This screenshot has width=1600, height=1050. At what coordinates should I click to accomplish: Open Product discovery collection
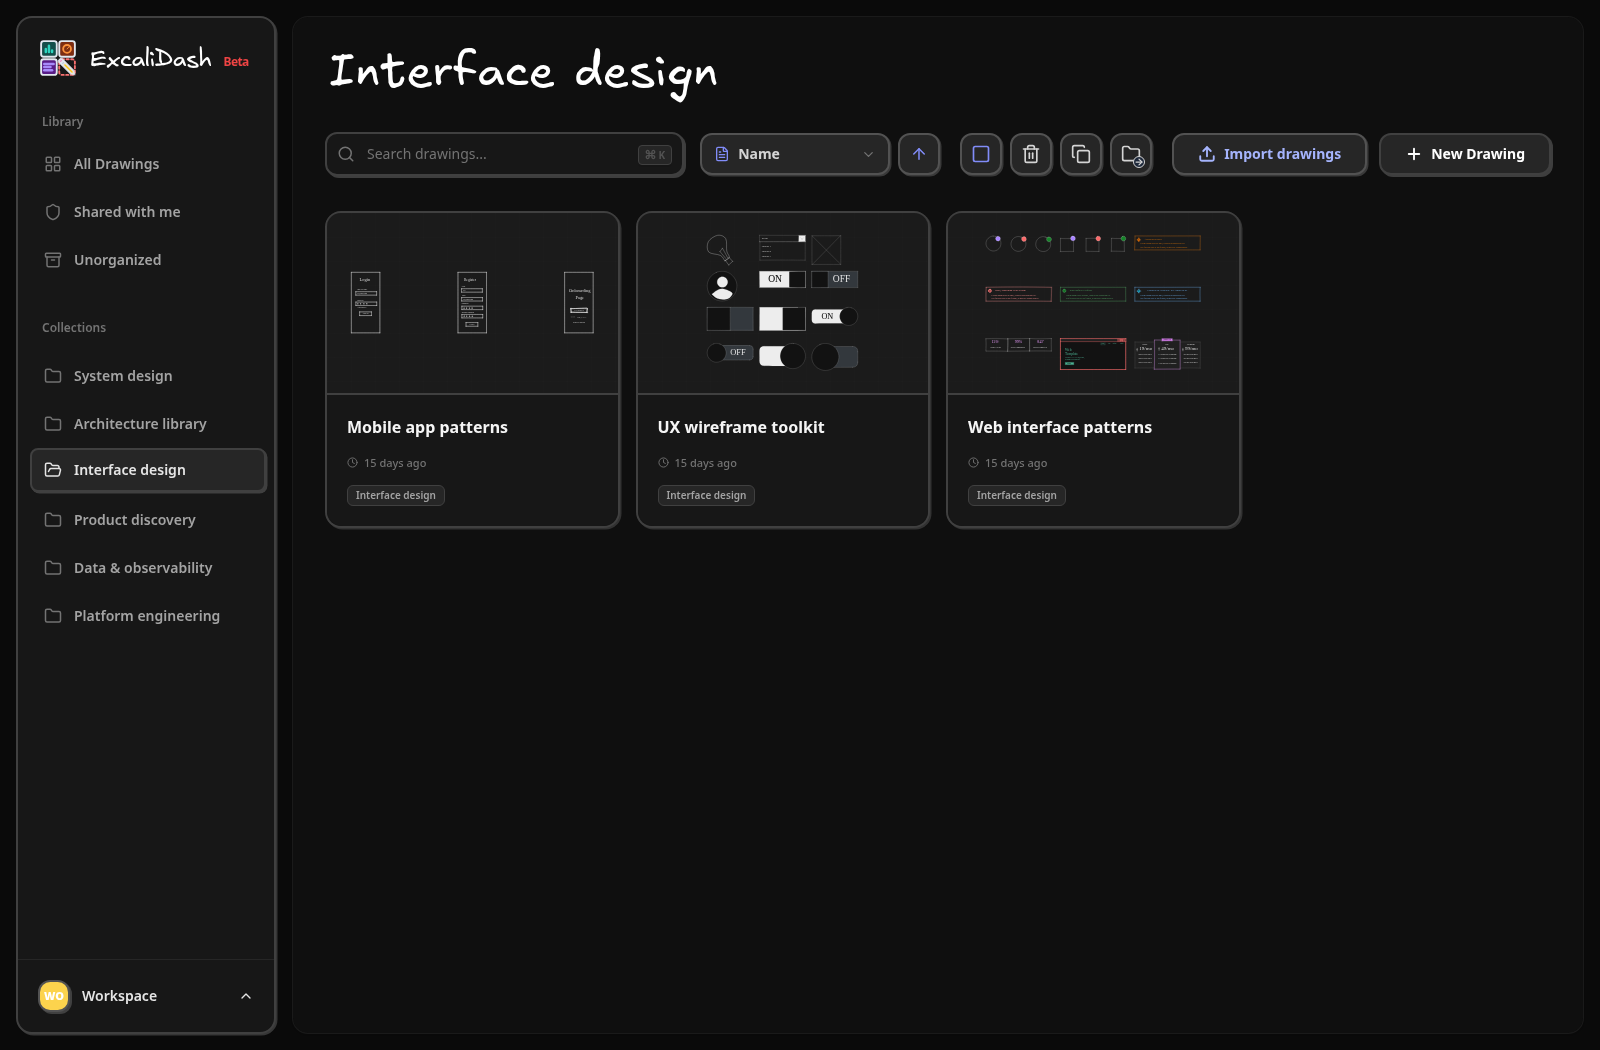coord(147,520)
